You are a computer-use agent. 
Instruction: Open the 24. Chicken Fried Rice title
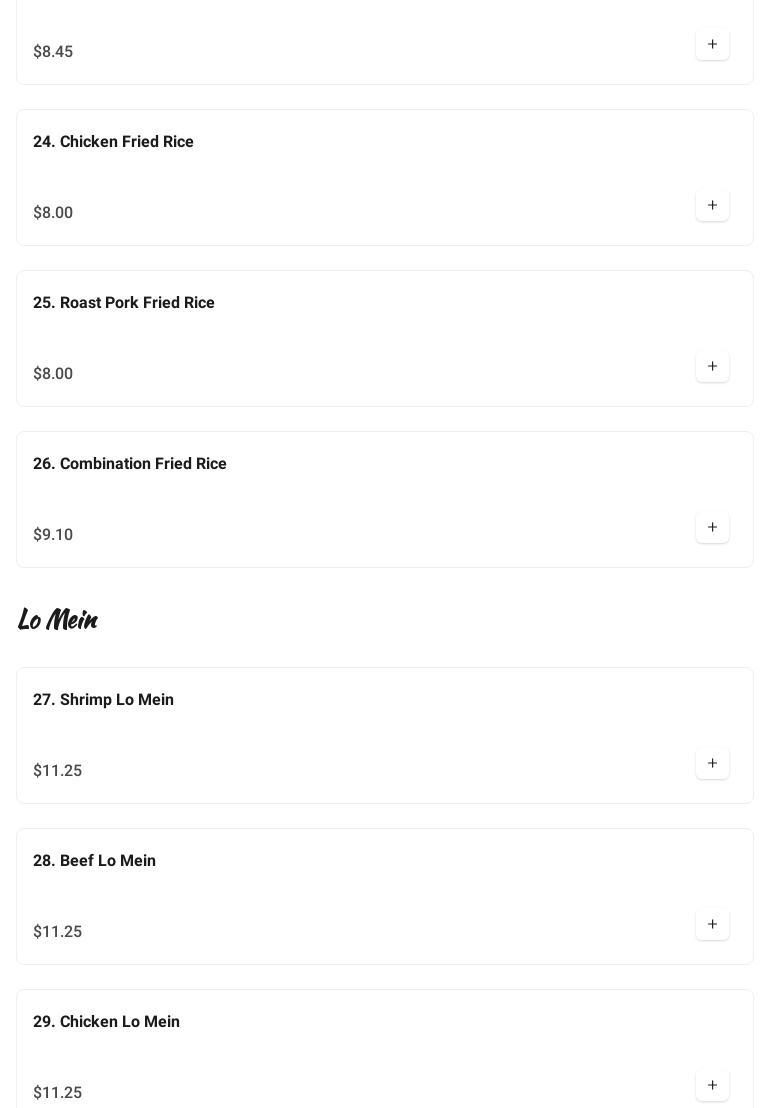[113, 142]
